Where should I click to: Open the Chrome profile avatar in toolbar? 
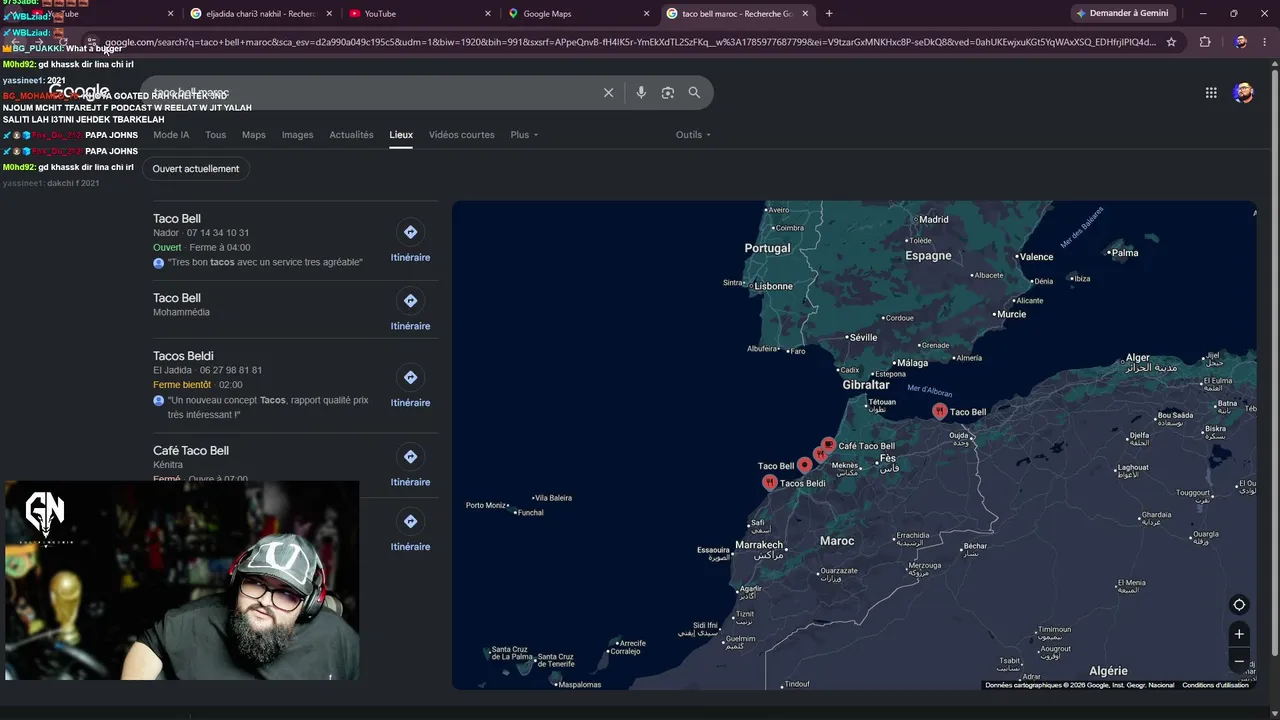coord(1241,42)
